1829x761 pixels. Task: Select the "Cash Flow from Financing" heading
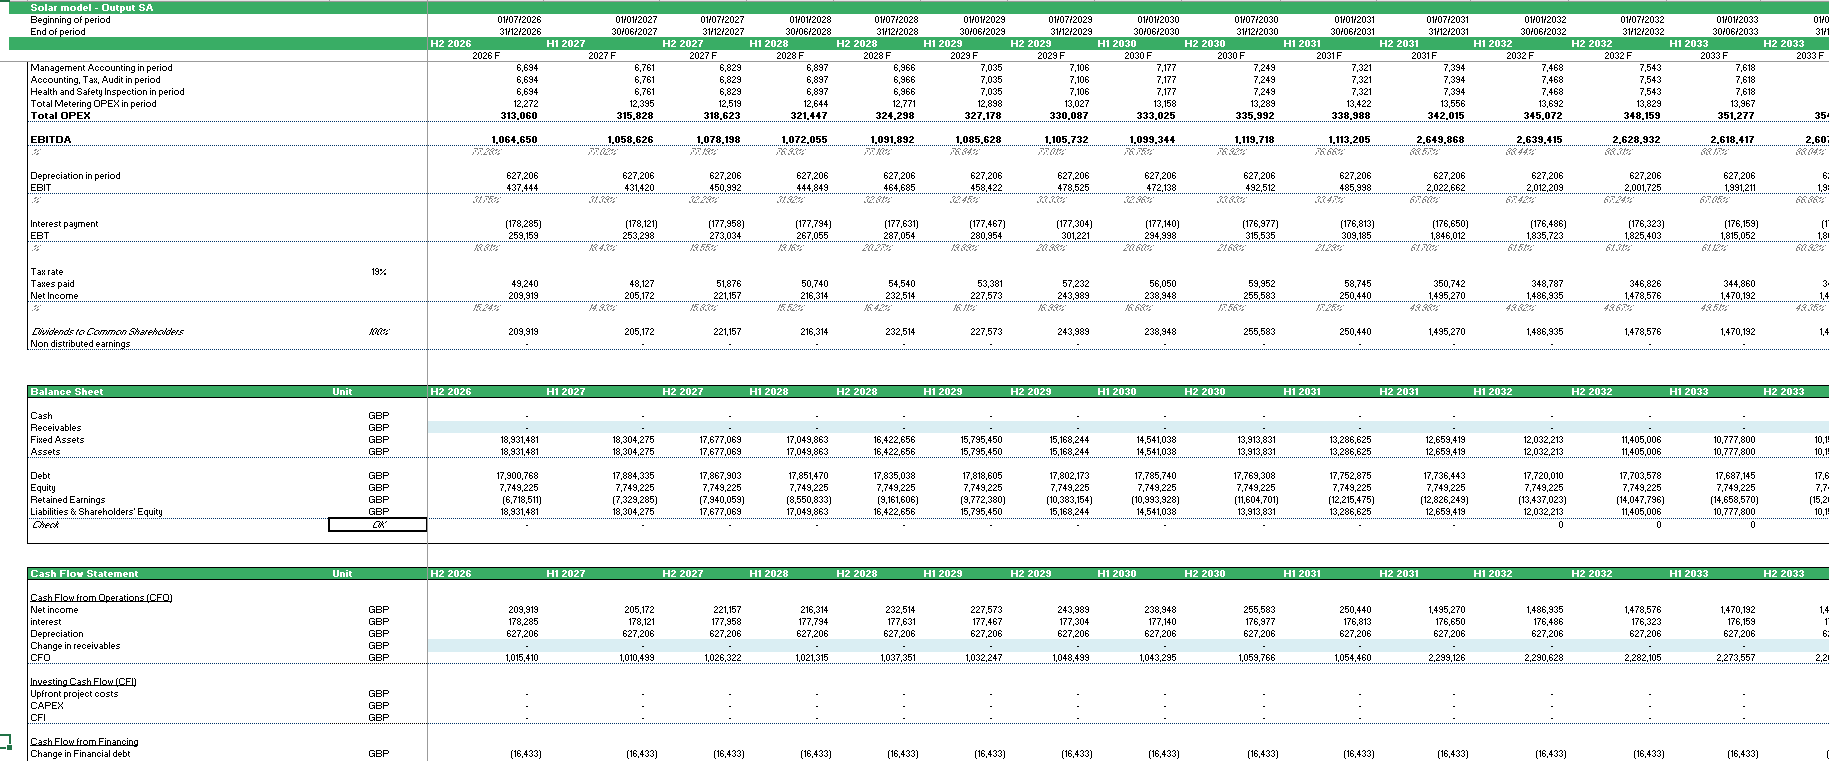(x=84, y=742)
